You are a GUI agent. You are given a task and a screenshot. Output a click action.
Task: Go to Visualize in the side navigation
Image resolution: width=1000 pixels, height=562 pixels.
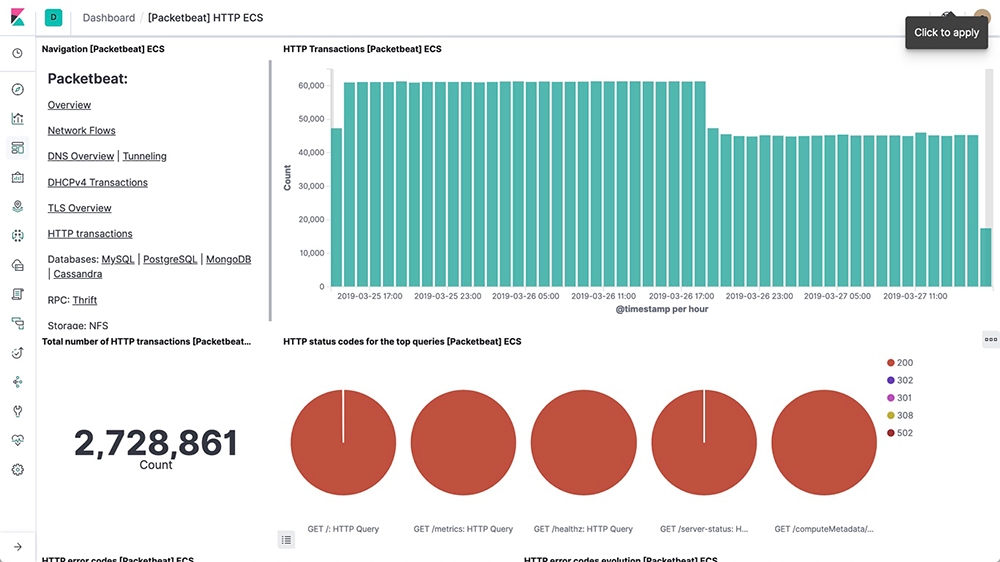[x=17, y=119]
